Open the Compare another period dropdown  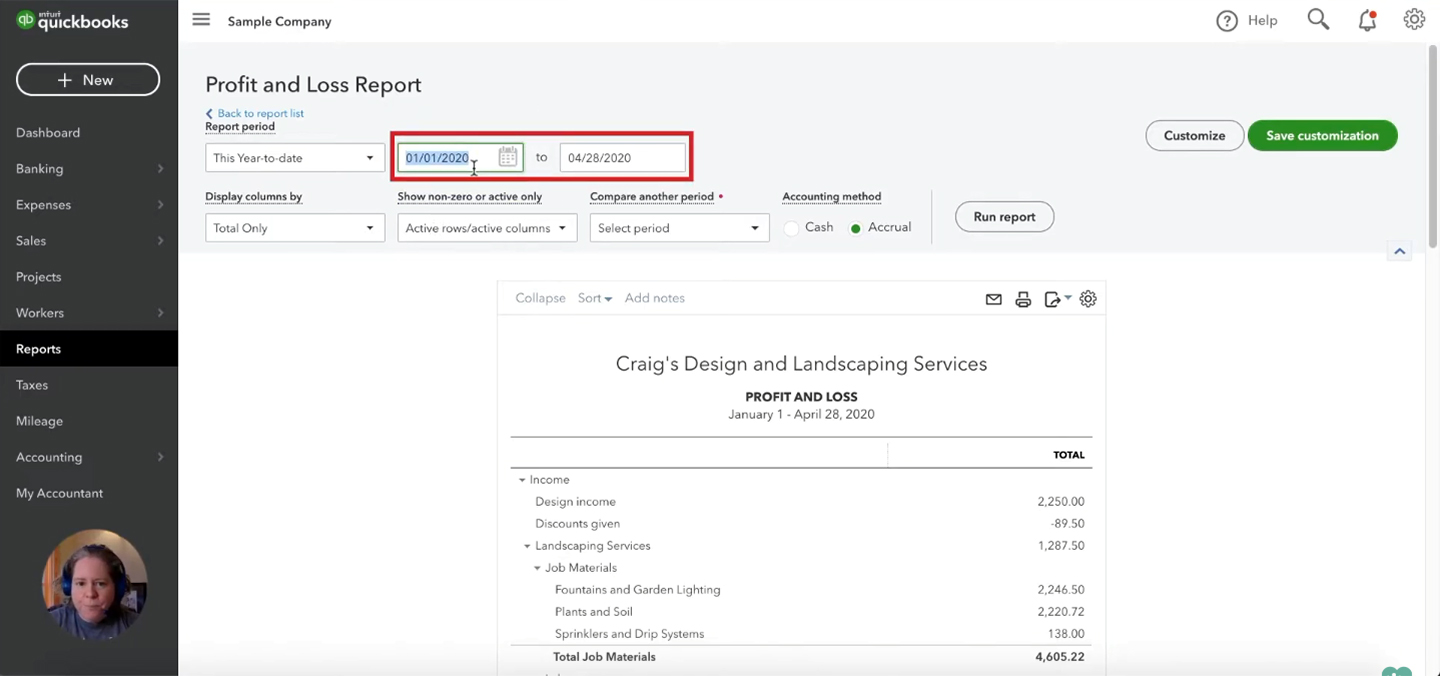point(679,228)
